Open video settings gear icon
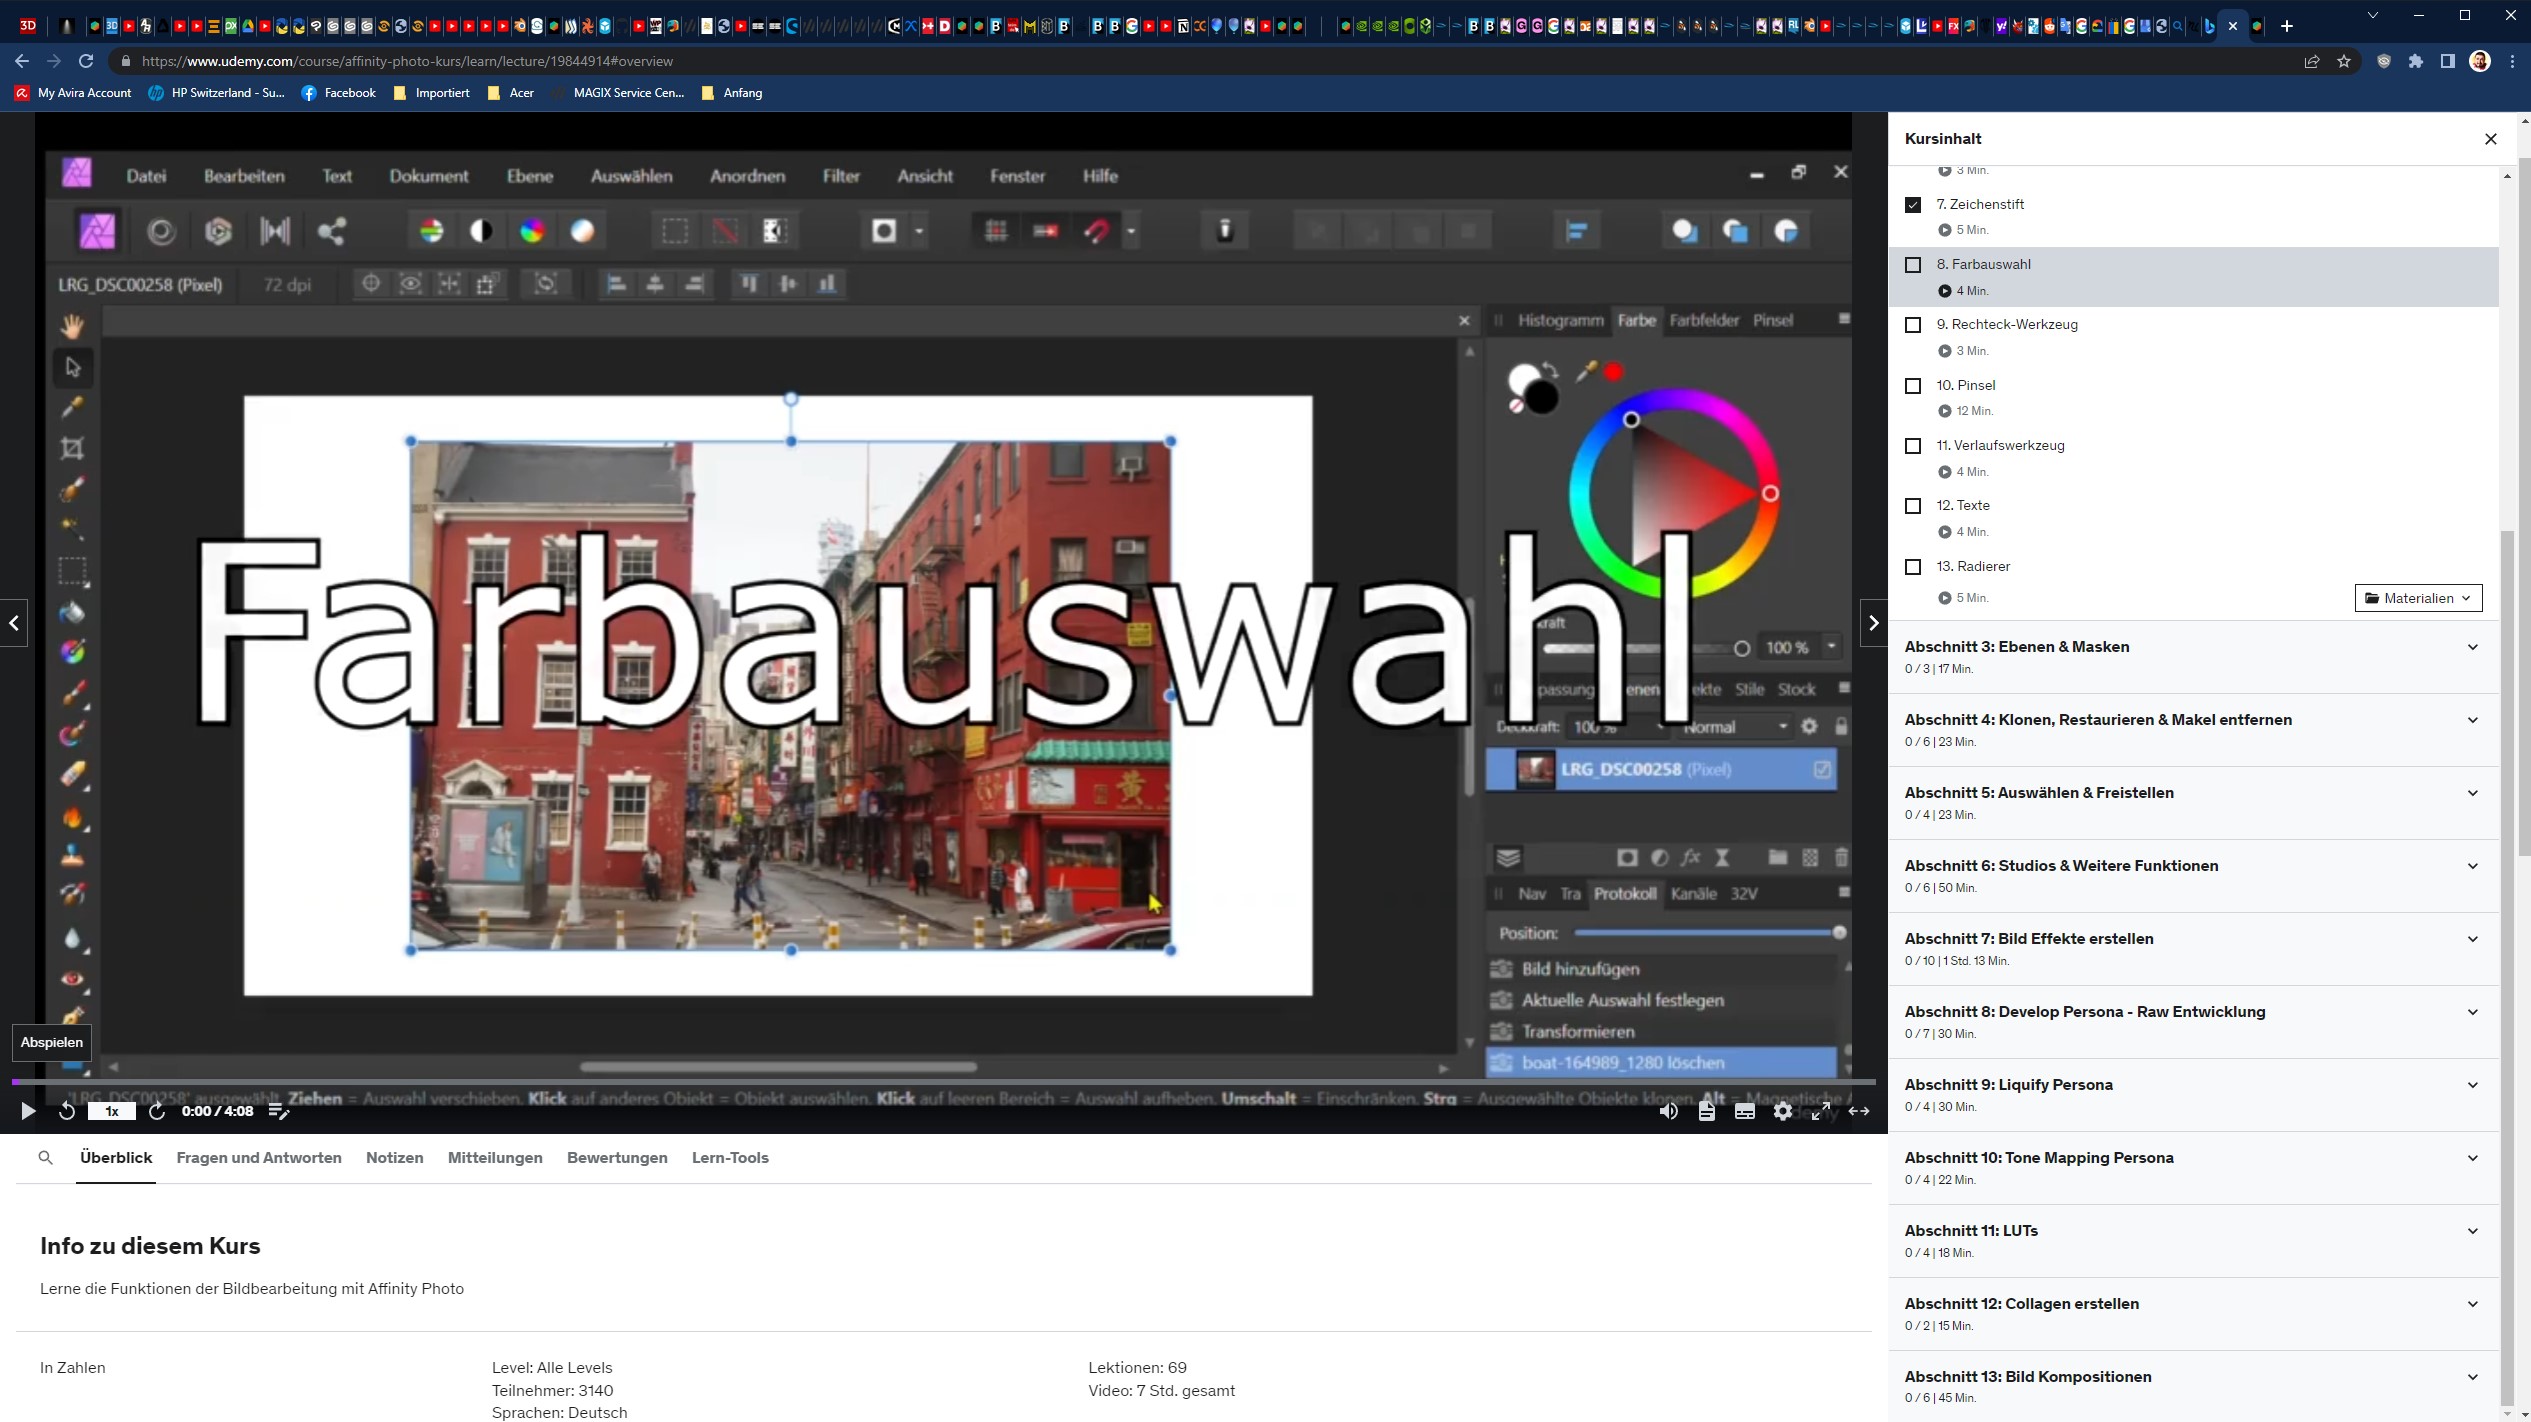Screen dimensions: 2531x1422 point(1783,1111)
